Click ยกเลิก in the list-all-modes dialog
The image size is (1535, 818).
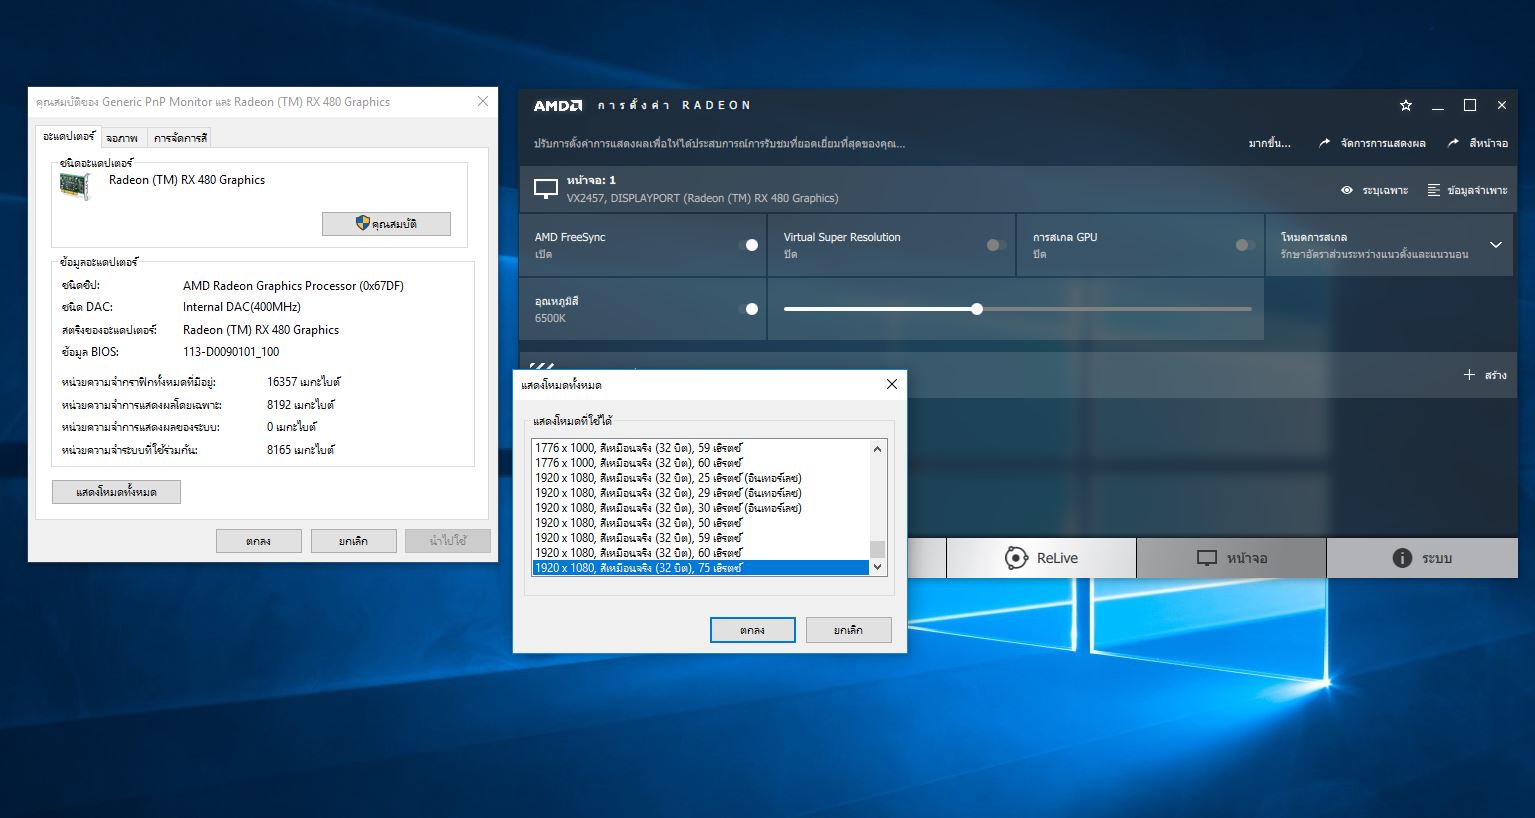848,630
